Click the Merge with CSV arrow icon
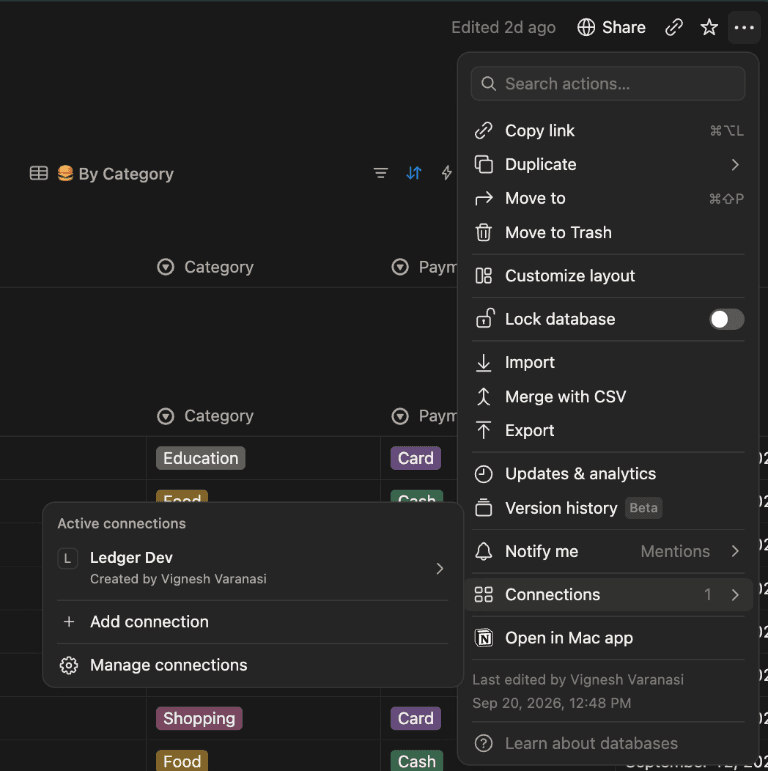The height and width of the screenshot is (771, 768). [483, 397]
